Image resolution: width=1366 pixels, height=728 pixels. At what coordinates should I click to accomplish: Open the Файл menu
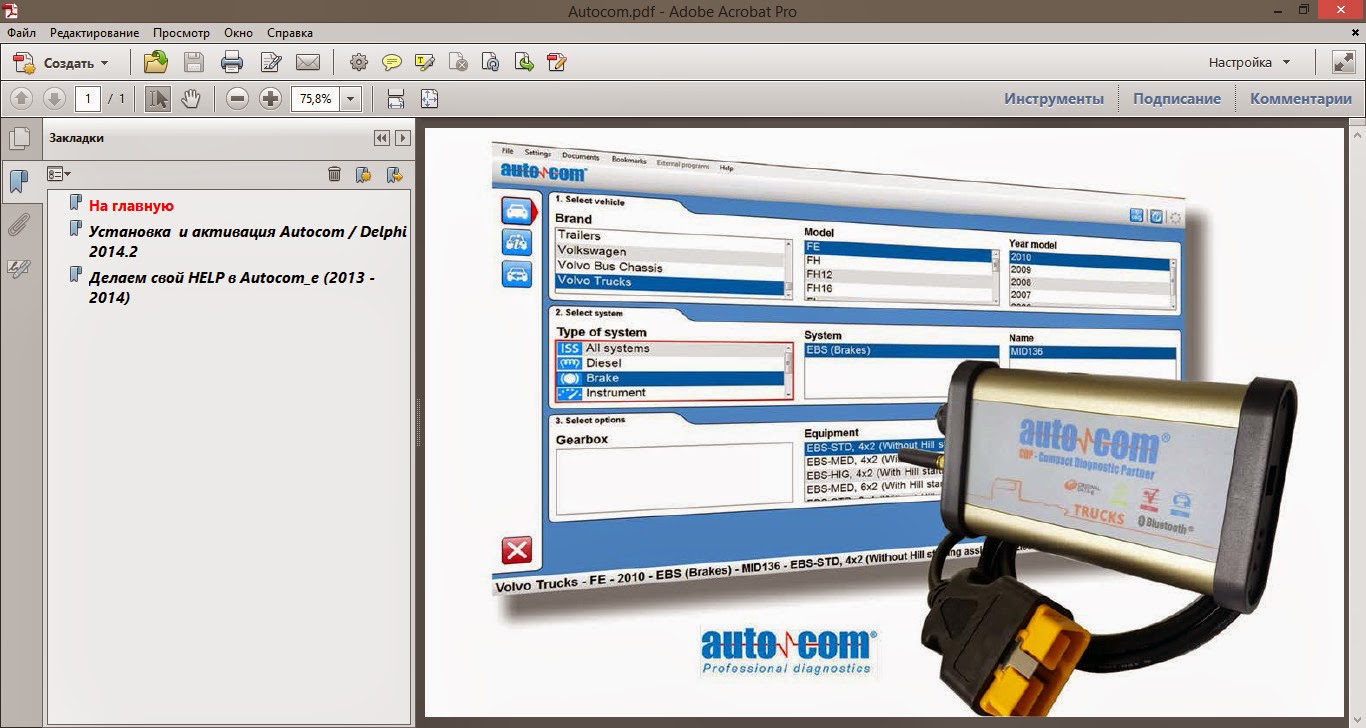[x=21, y=33]
